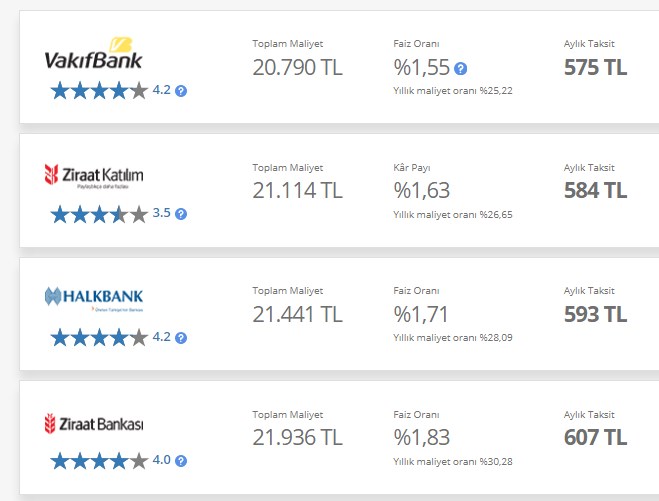Select Ziraat Katılım total cost 21.114 TL
The image size is (659, 501).
click(x=298, y=190)
